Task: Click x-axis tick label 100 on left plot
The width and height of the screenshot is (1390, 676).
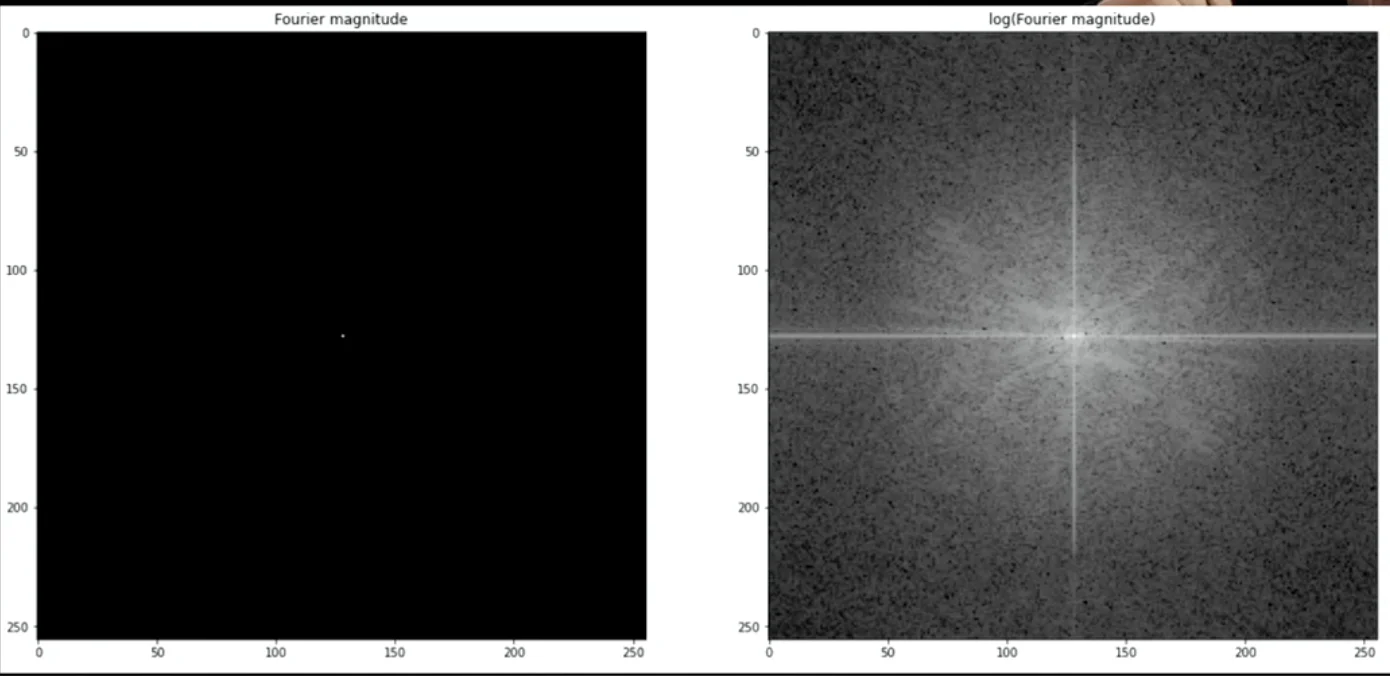Action: click(x=276, y=651)
